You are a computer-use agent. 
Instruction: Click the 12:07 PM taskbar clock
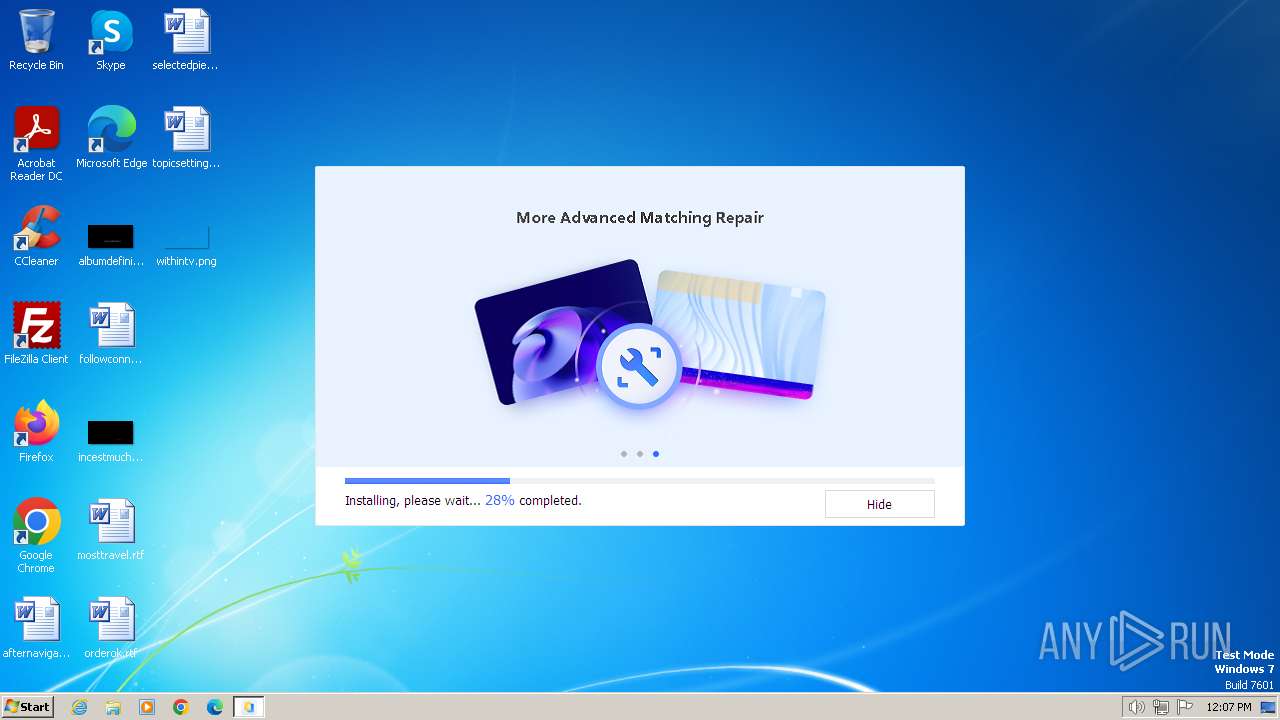(x=1229, y=707)
